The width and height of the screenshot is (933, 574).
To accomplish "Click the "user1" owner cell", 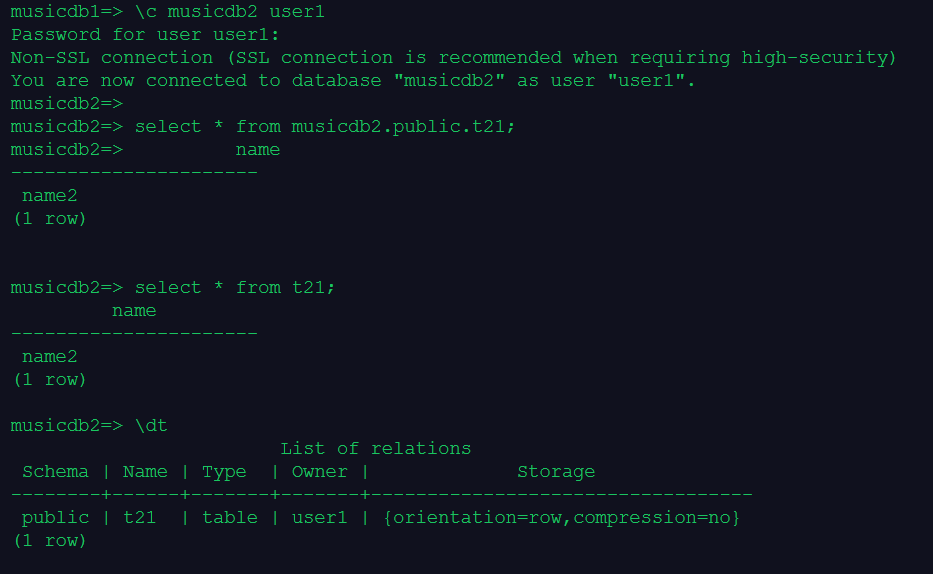I will (x=319, y=518).
